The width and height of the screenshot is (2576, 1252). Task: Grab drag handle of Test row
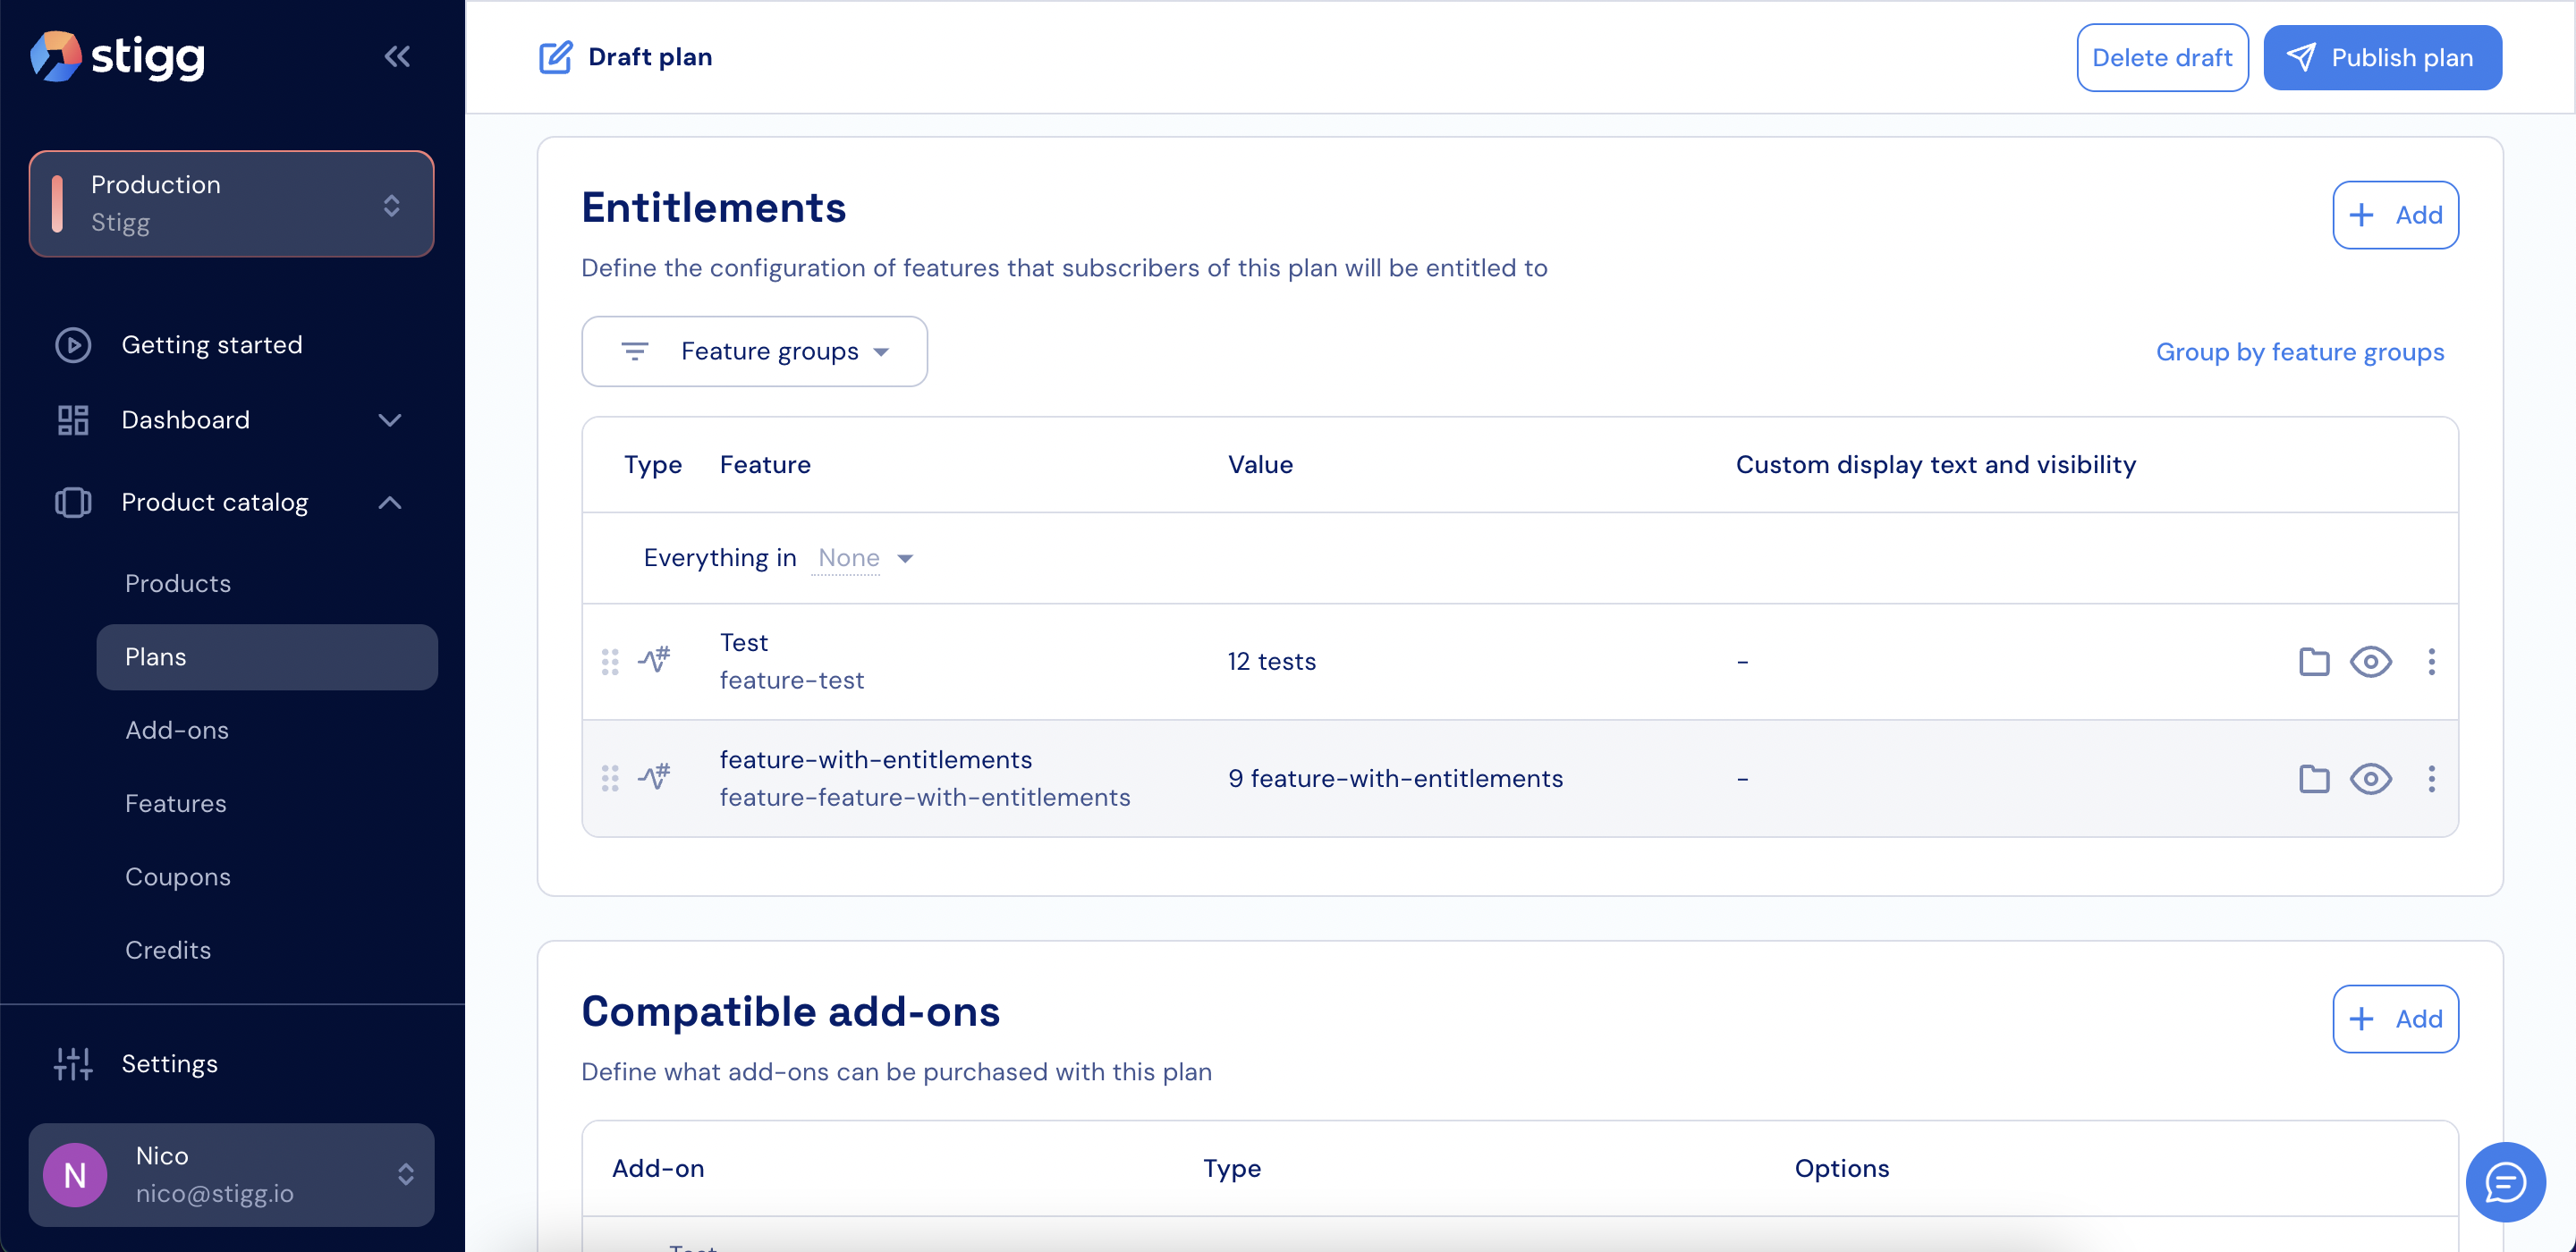(610, 661)
